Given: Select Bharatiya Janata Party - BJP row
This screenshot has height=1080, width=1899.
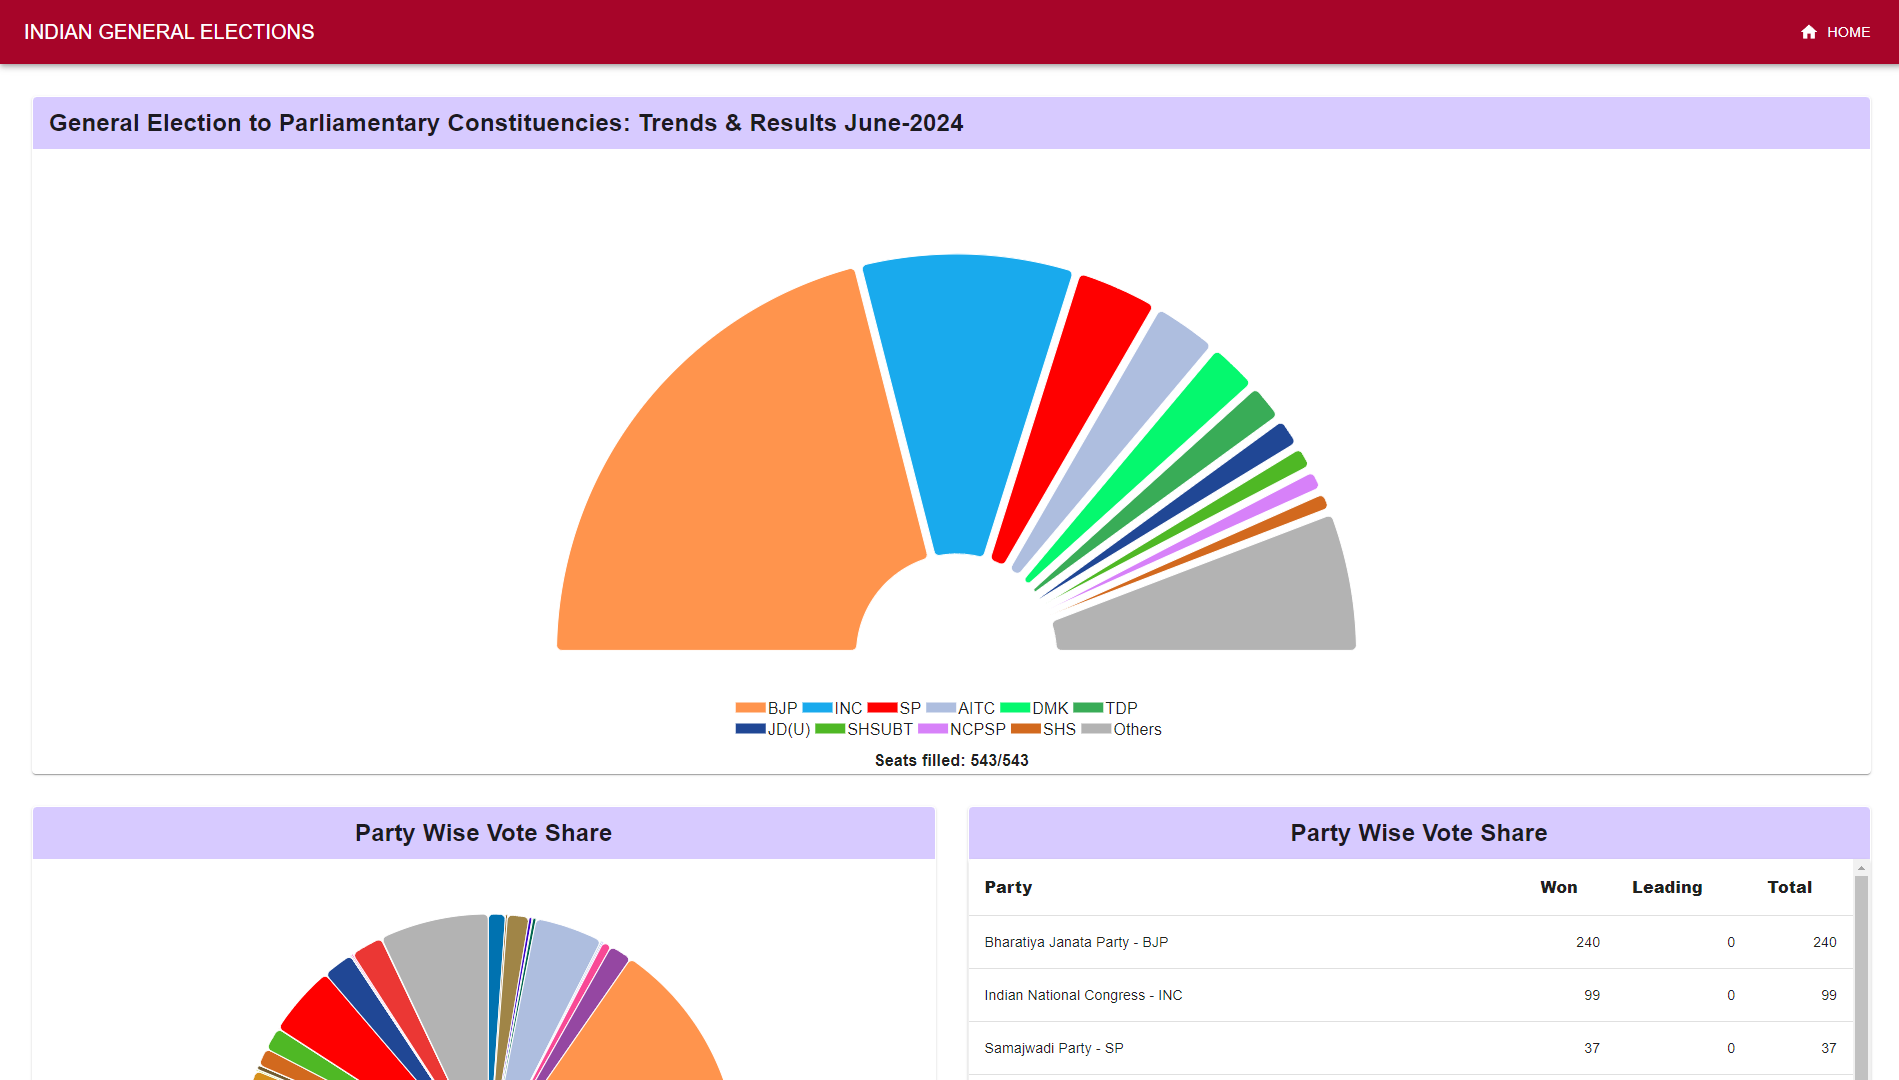Looking at the screenshot, I should click(1411, 942).
